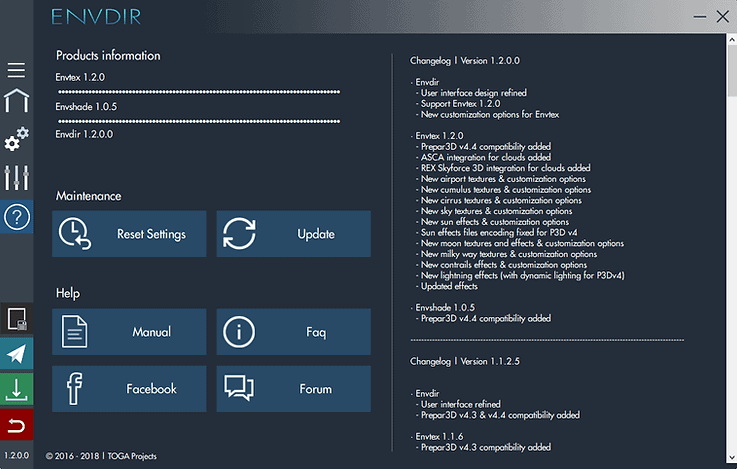Open the Faq page
Viewport: 737px width, 469px height.
point(293,332)
